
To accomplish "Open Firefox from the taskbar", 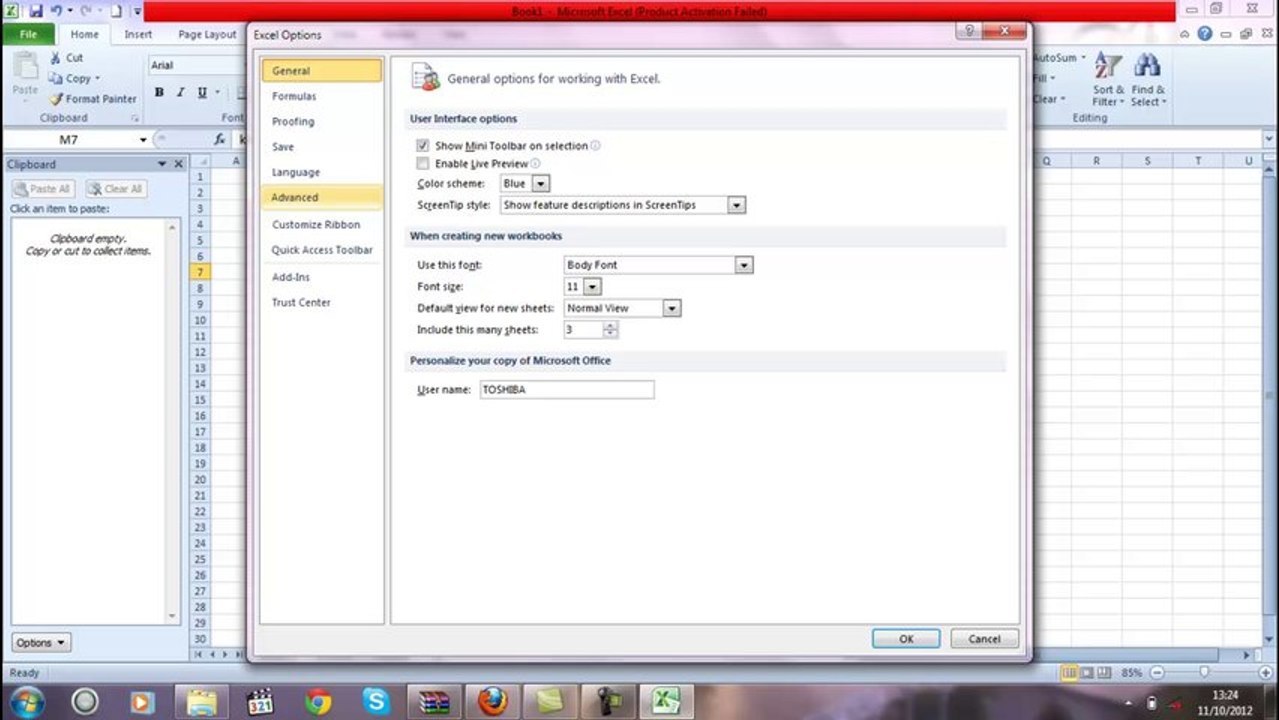I will tap(492, 702).
